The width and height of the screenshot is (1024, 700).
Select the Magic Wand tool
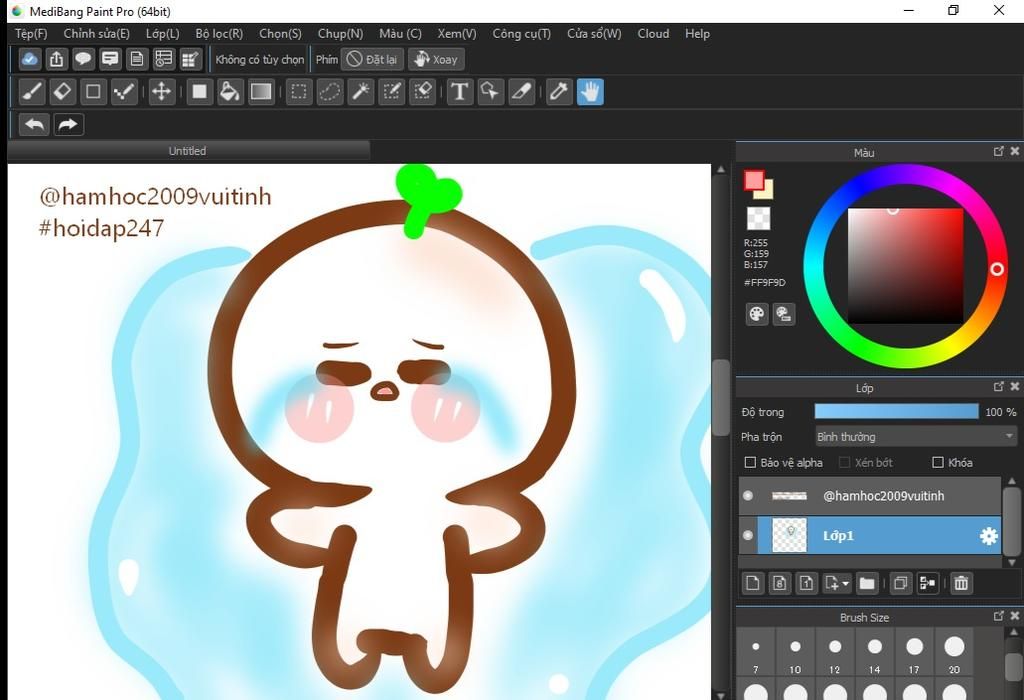point(360,92)
